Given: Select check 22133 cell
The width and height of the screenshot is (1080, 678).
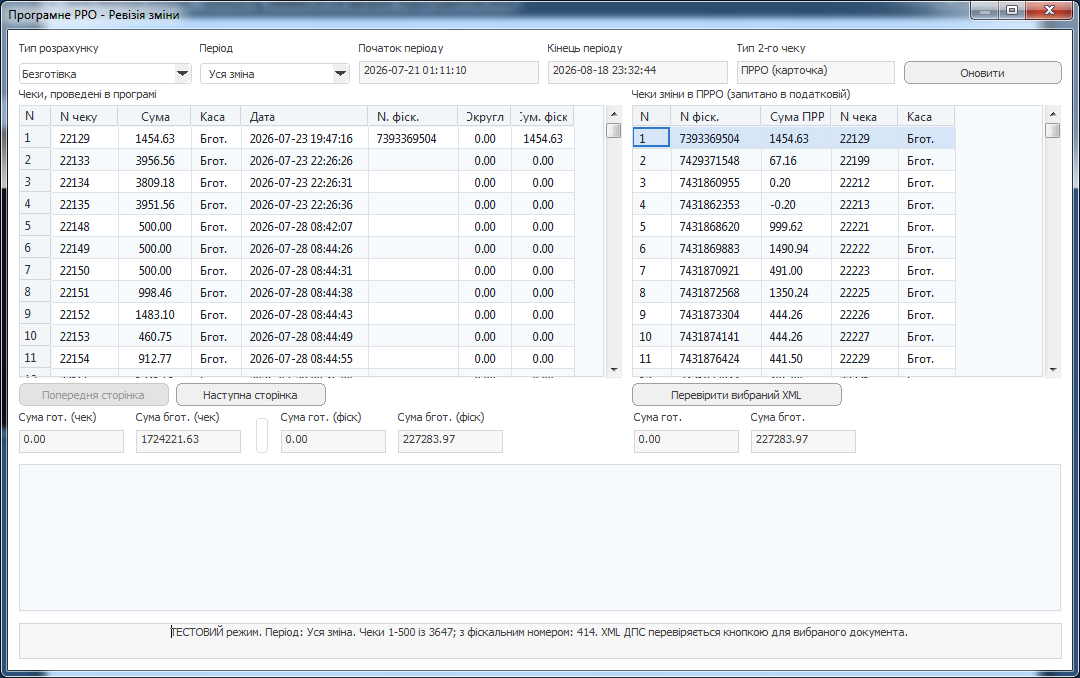Looking at the screenshot, I should point(84,161).
